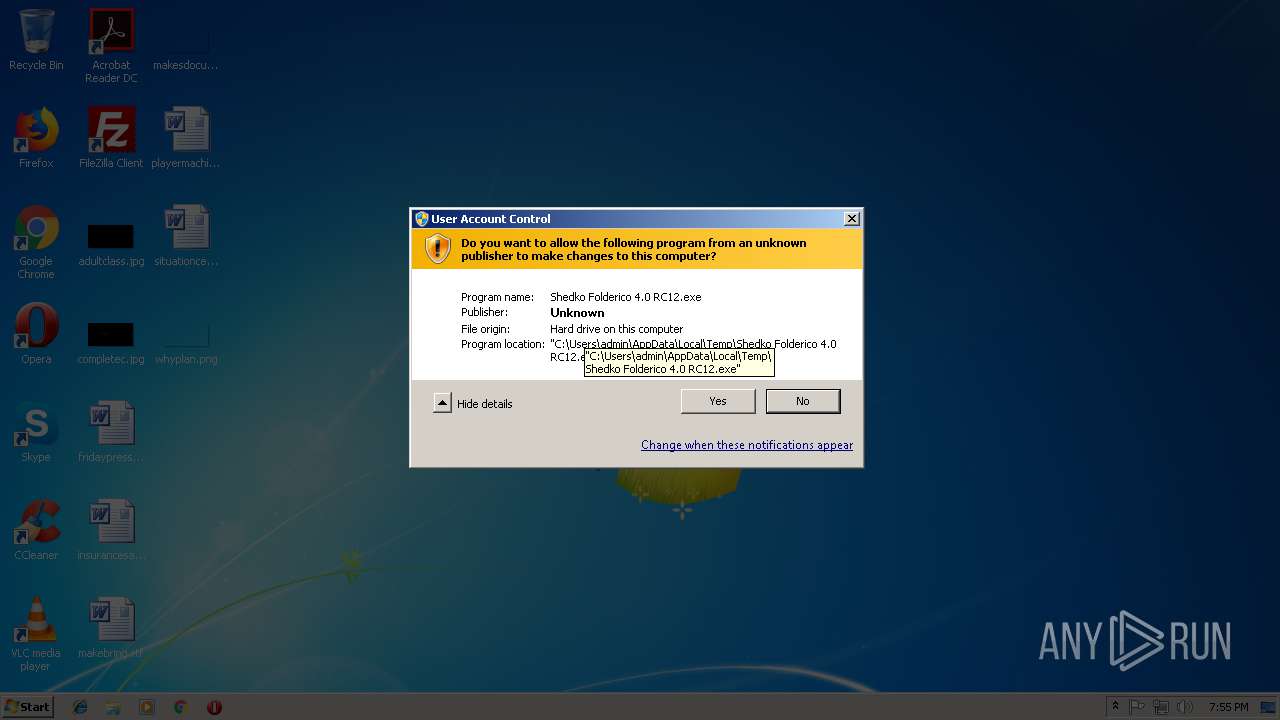Select whyplan.png image file
Viewport: 1280px width, 720px height.
coord(186,340)
